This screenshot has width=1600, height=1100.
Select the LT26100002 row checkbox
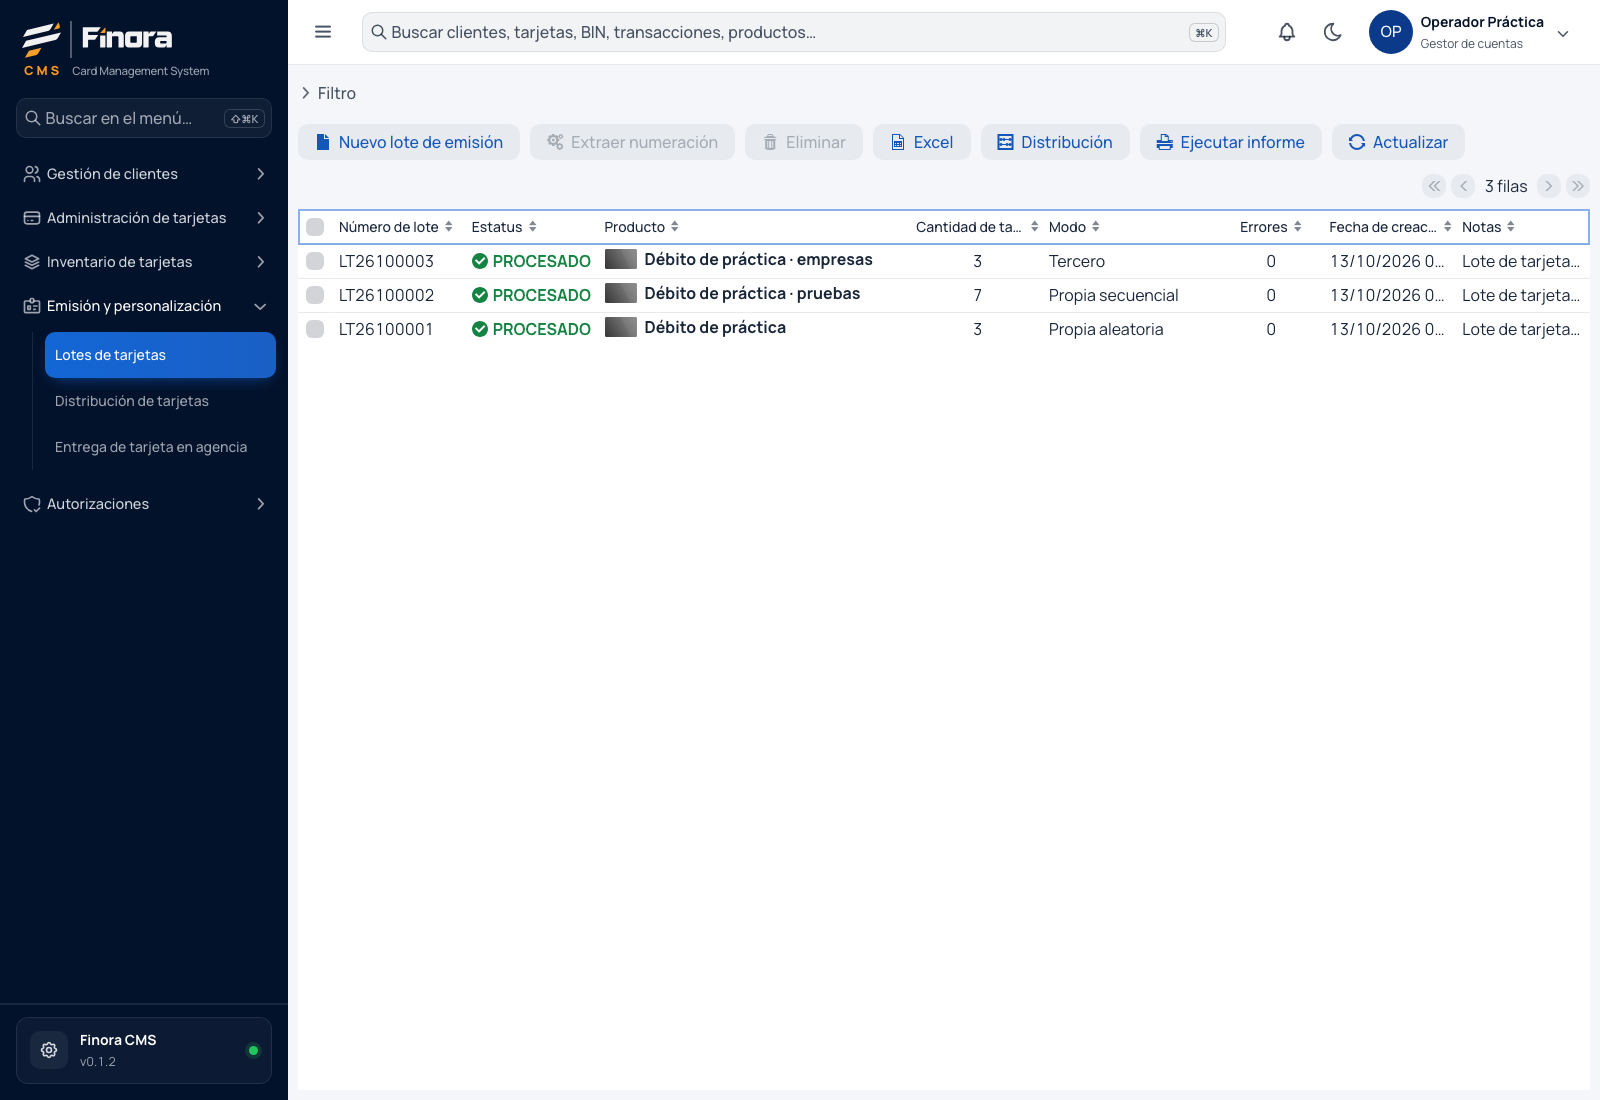pos(315,295)
